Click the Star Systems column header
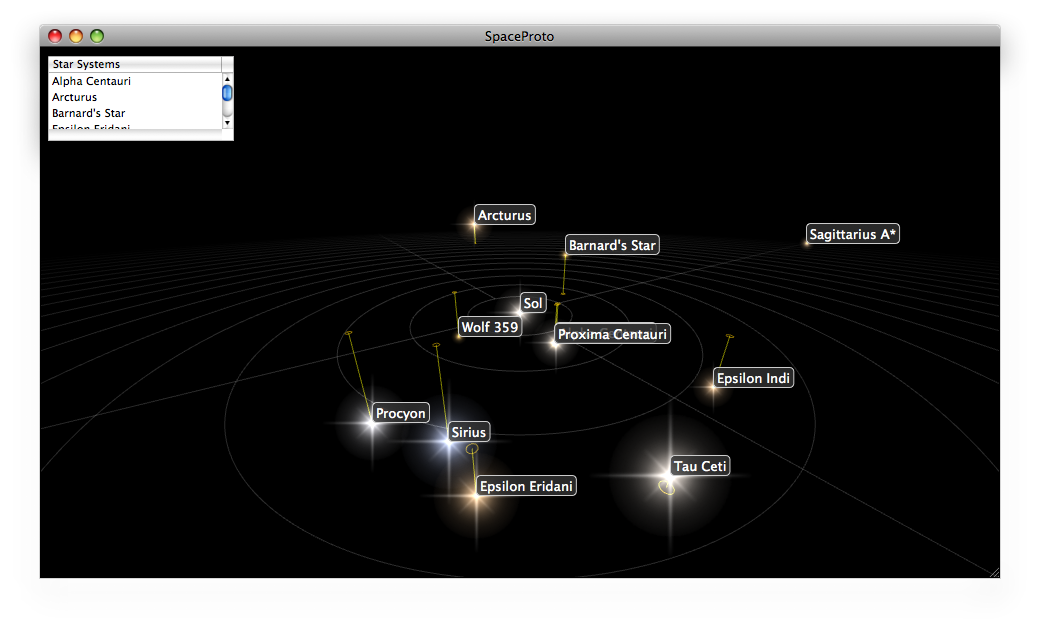 (135, 64)
